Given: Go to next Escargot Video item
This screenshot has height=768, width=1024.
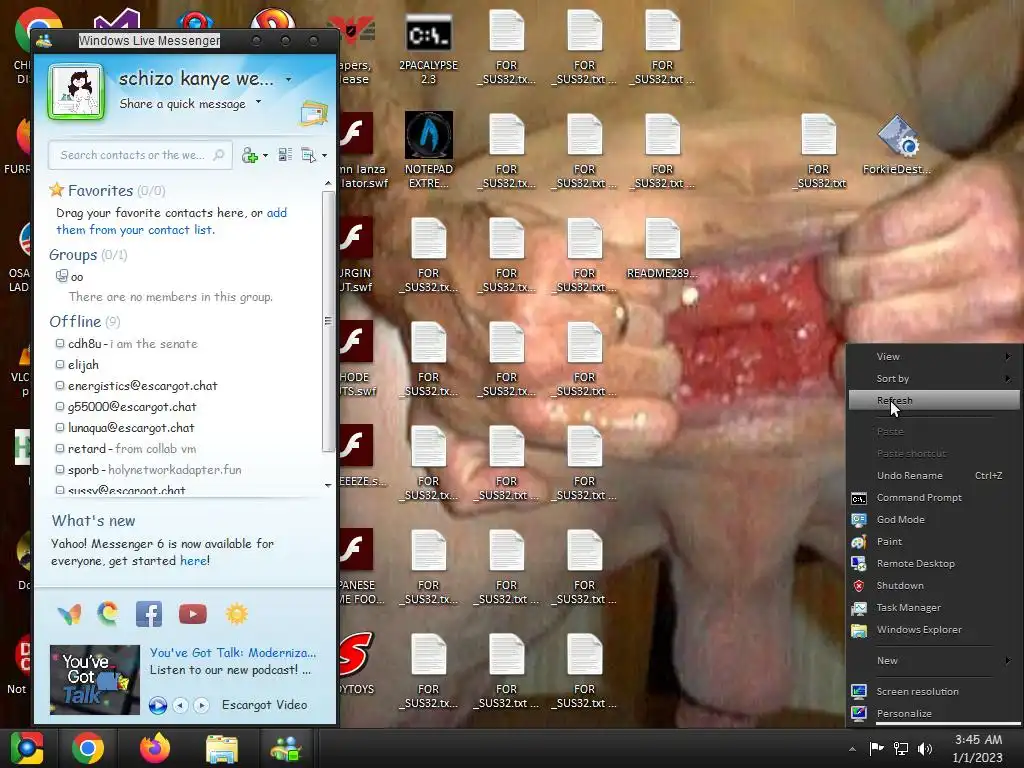Looking at the screenshot, I should 201,705.
